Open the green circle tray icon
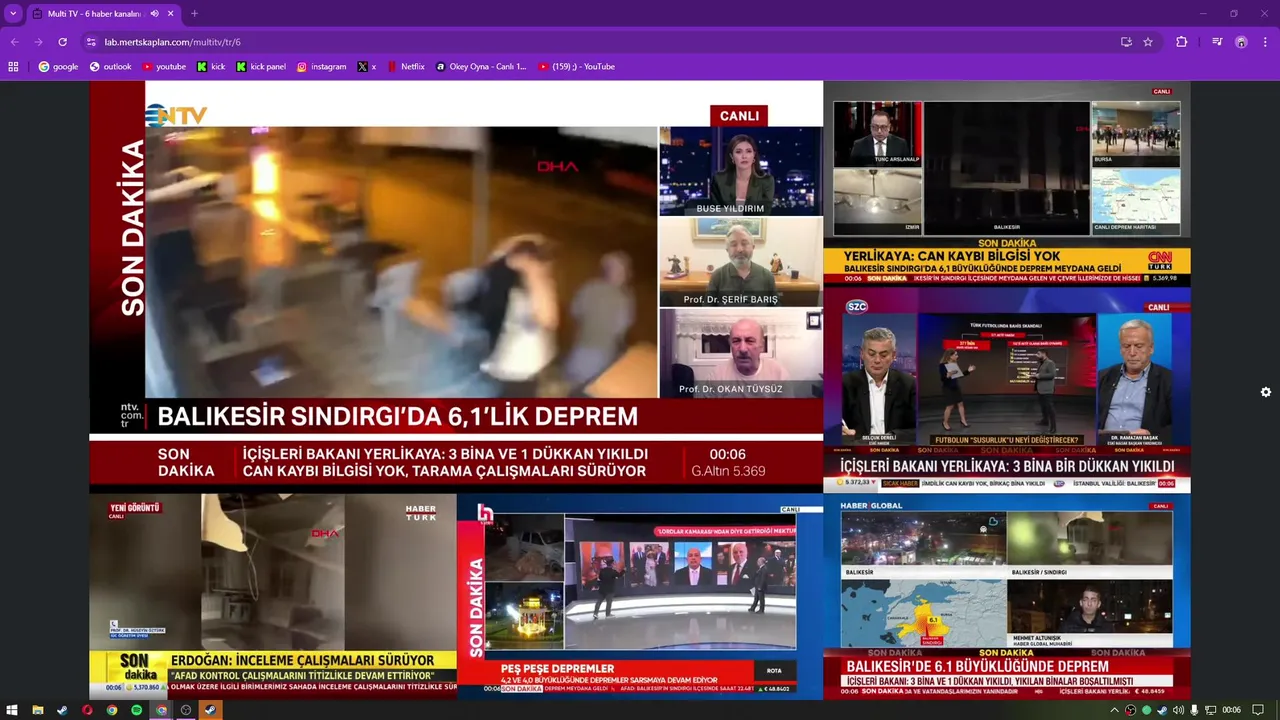Image resolution: width=1280 pixels, height=720 pixels. tap(1146, 710)
